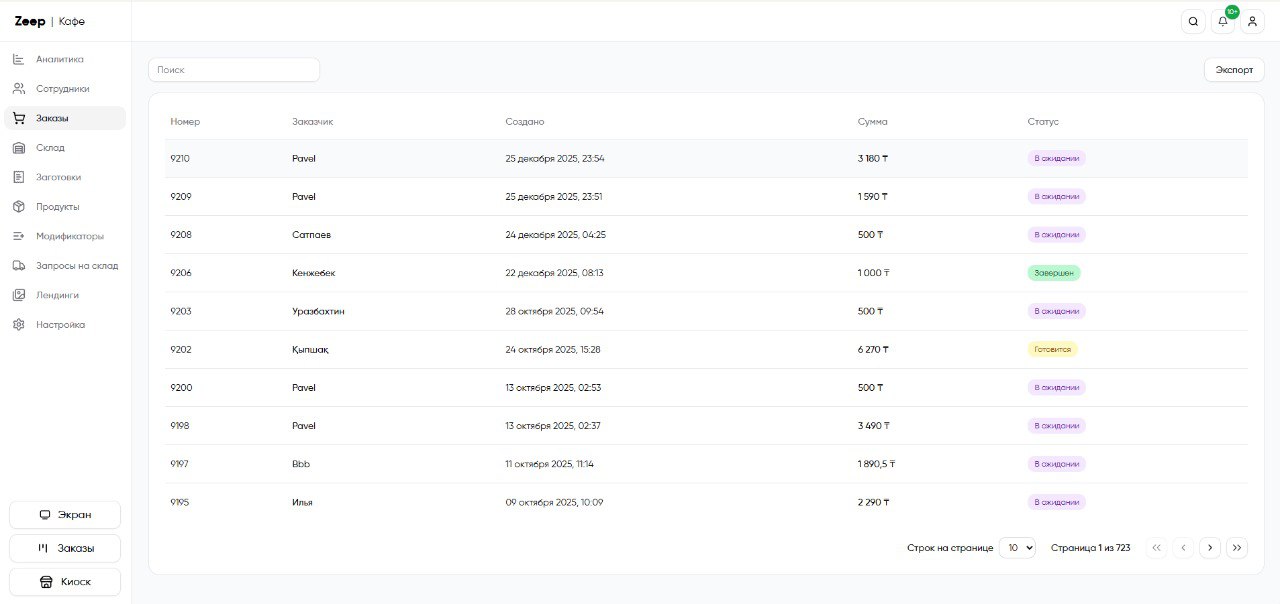Open the user profile icon
The height and width of the screenshot is (604, 1280).
[1252, 21]
